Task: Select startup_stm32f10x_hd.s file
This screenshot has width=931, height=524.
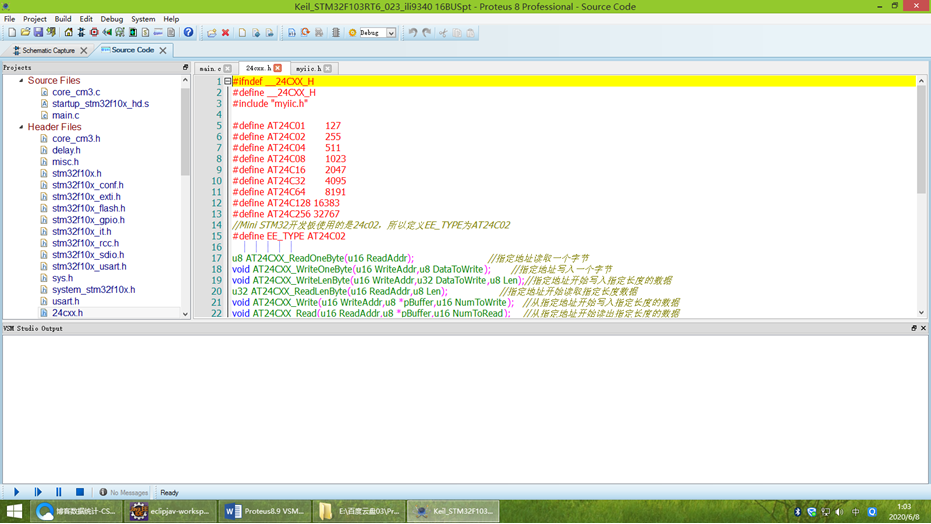Action: pyautogui.click(x=100, y=103)
